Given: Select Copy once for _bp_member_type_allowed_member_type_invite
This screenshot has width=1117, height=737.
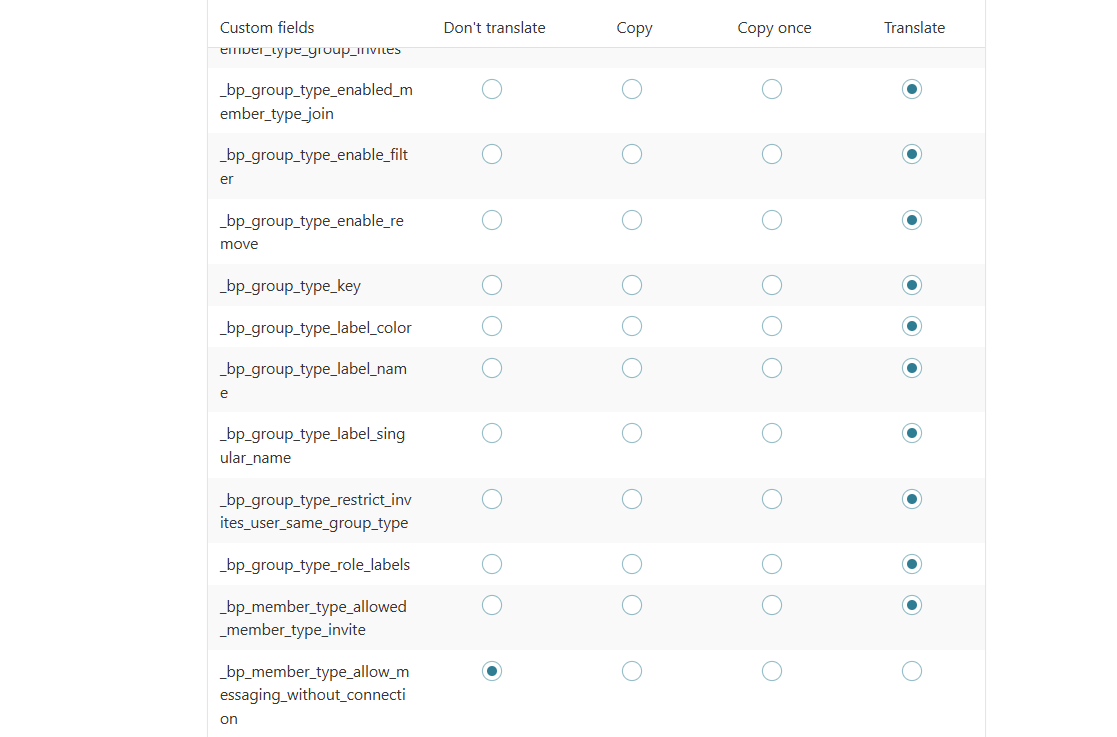Looking at the screenshot, I should [x=772, y=605].
